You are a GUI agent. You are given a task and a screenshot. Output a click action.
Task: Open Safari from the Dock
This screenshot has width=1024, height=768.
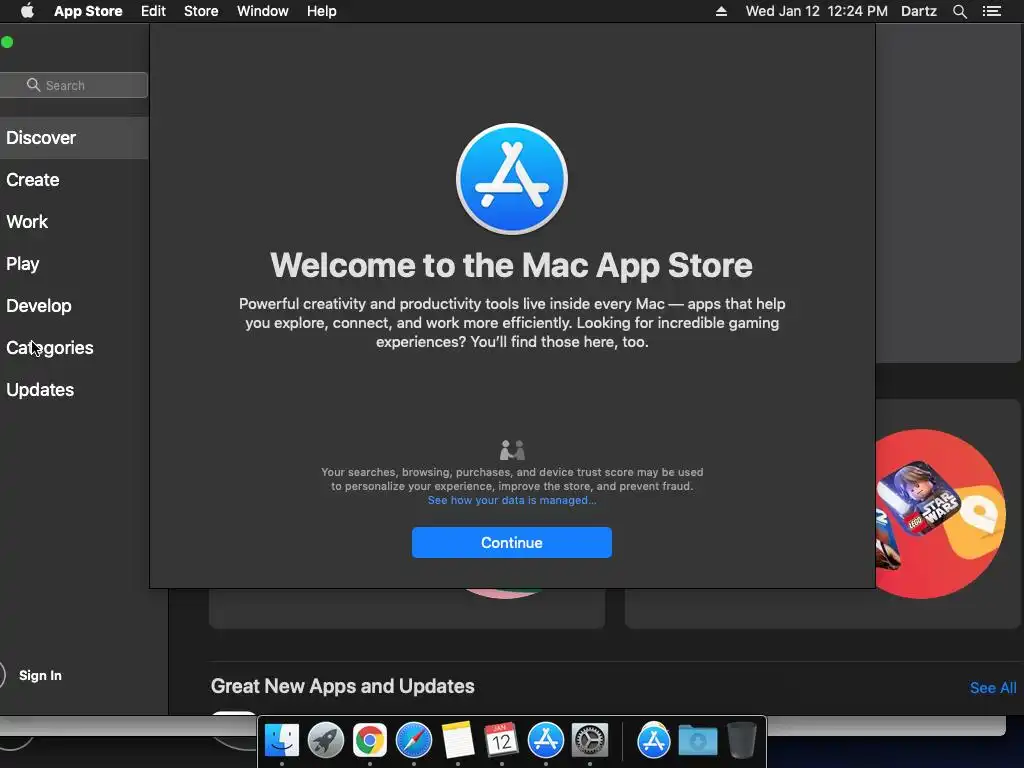tap(413, 741)
